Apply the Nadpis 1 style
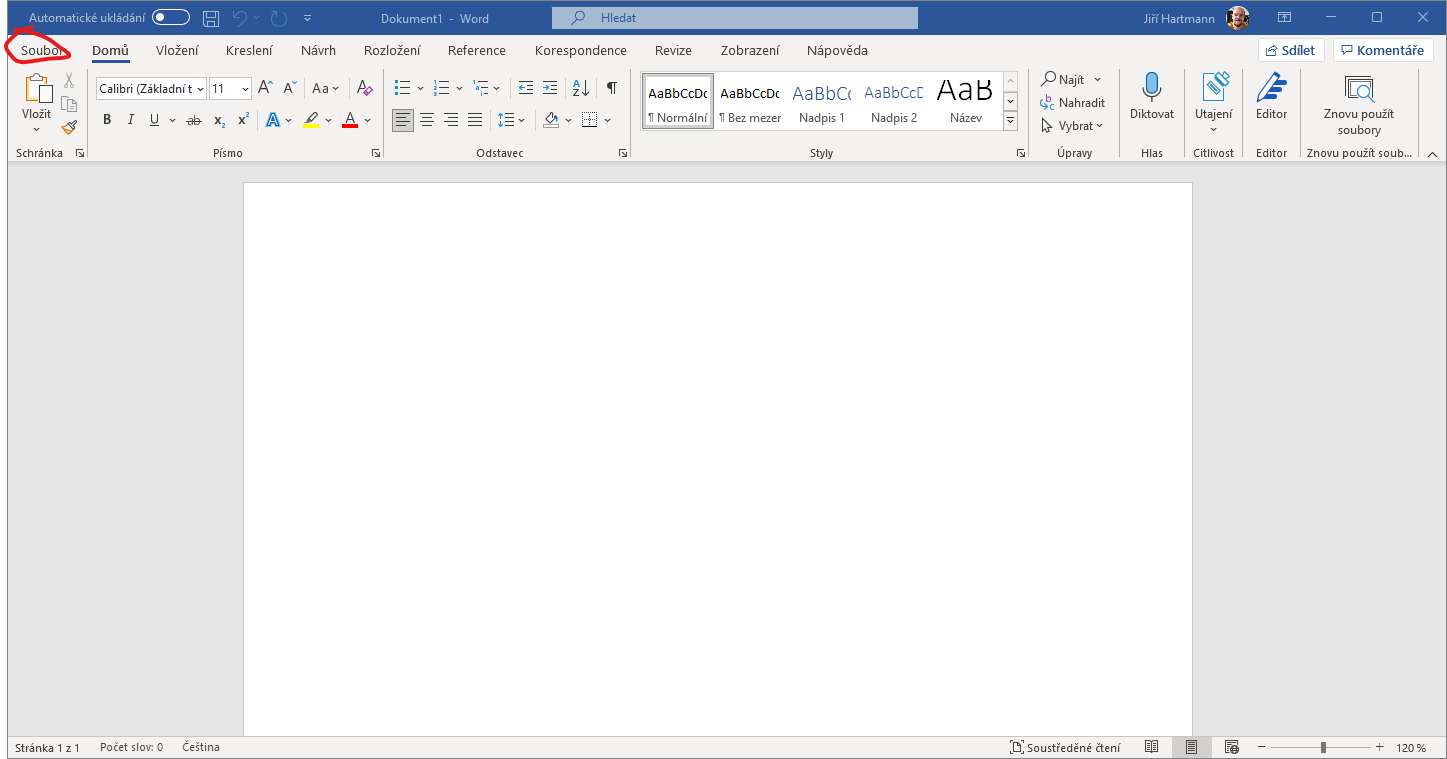The width and height of the screenshot is (1447, 759). tap(822, 101)
